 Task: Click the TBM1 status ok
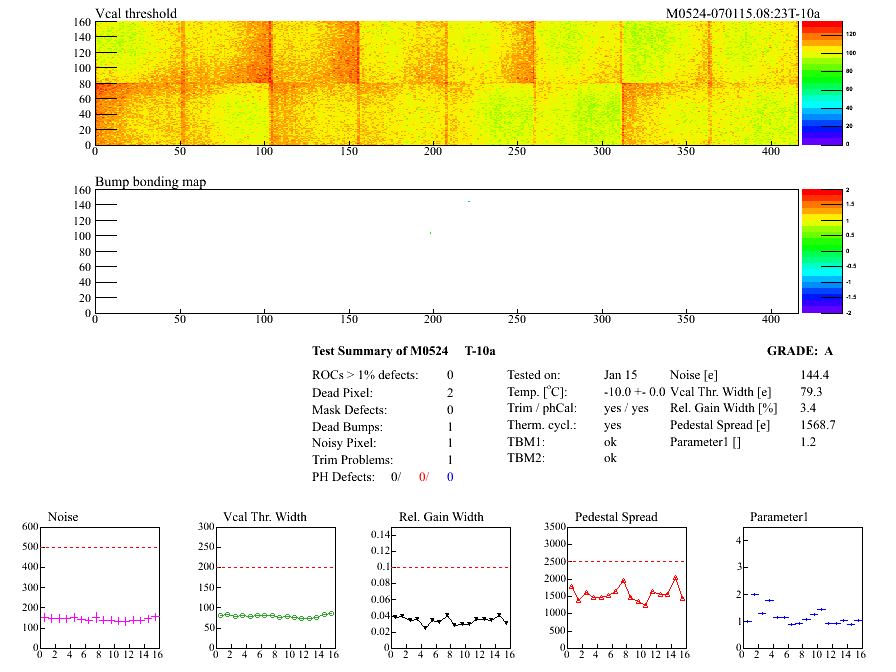click(x=610, y=442)
